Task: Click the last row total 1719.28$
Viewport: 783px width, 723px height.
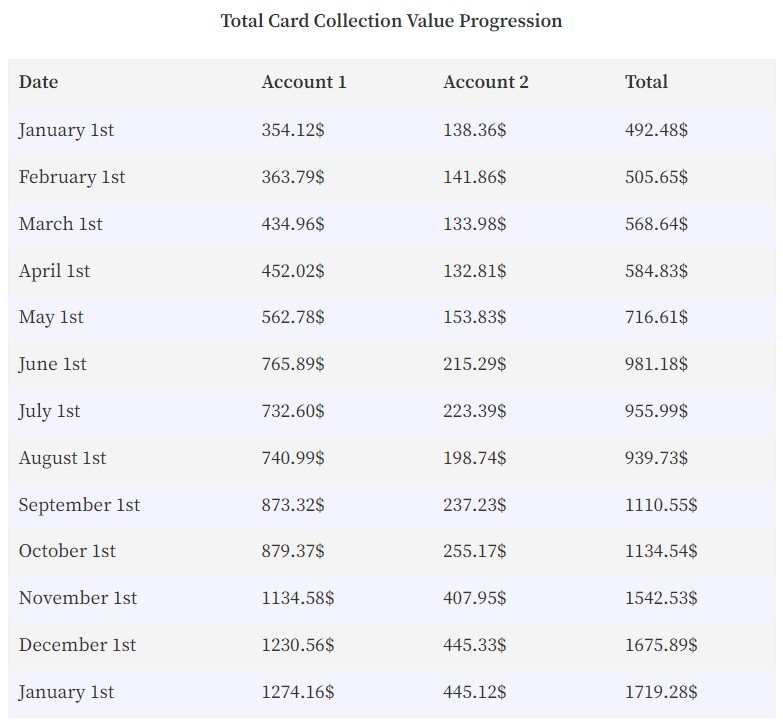Action: 661,692
